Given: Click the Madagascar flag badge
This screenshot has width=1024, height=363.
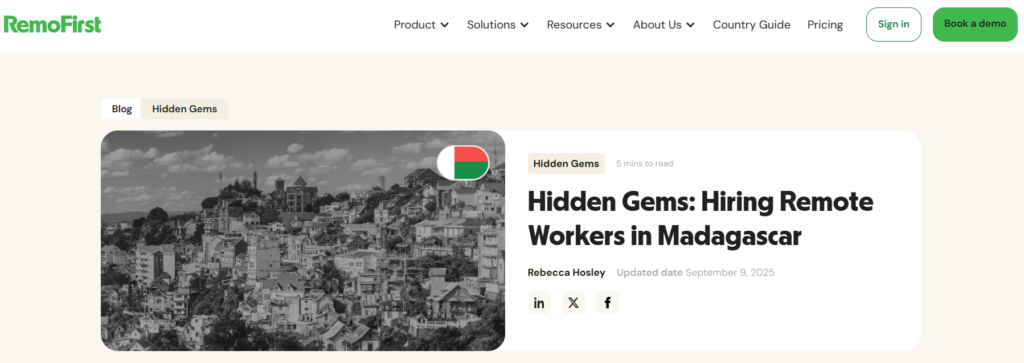Looking at the screenshot, I should (x=463, y=163).
